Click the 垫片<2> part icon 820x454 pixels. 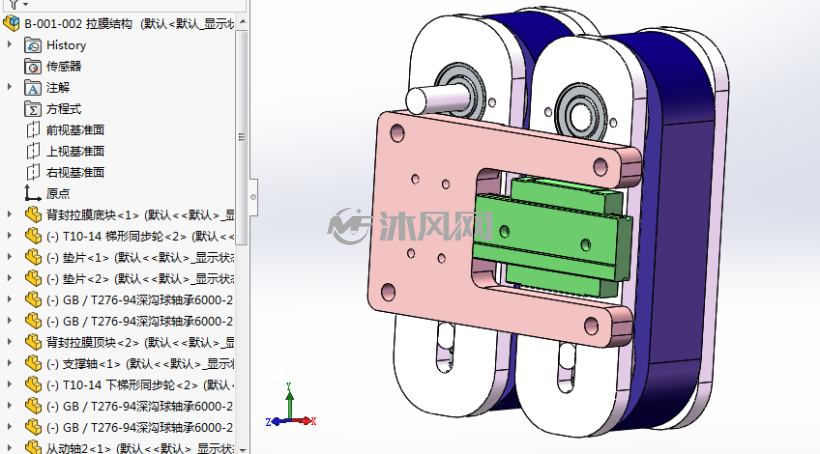[x=33, y=278]
